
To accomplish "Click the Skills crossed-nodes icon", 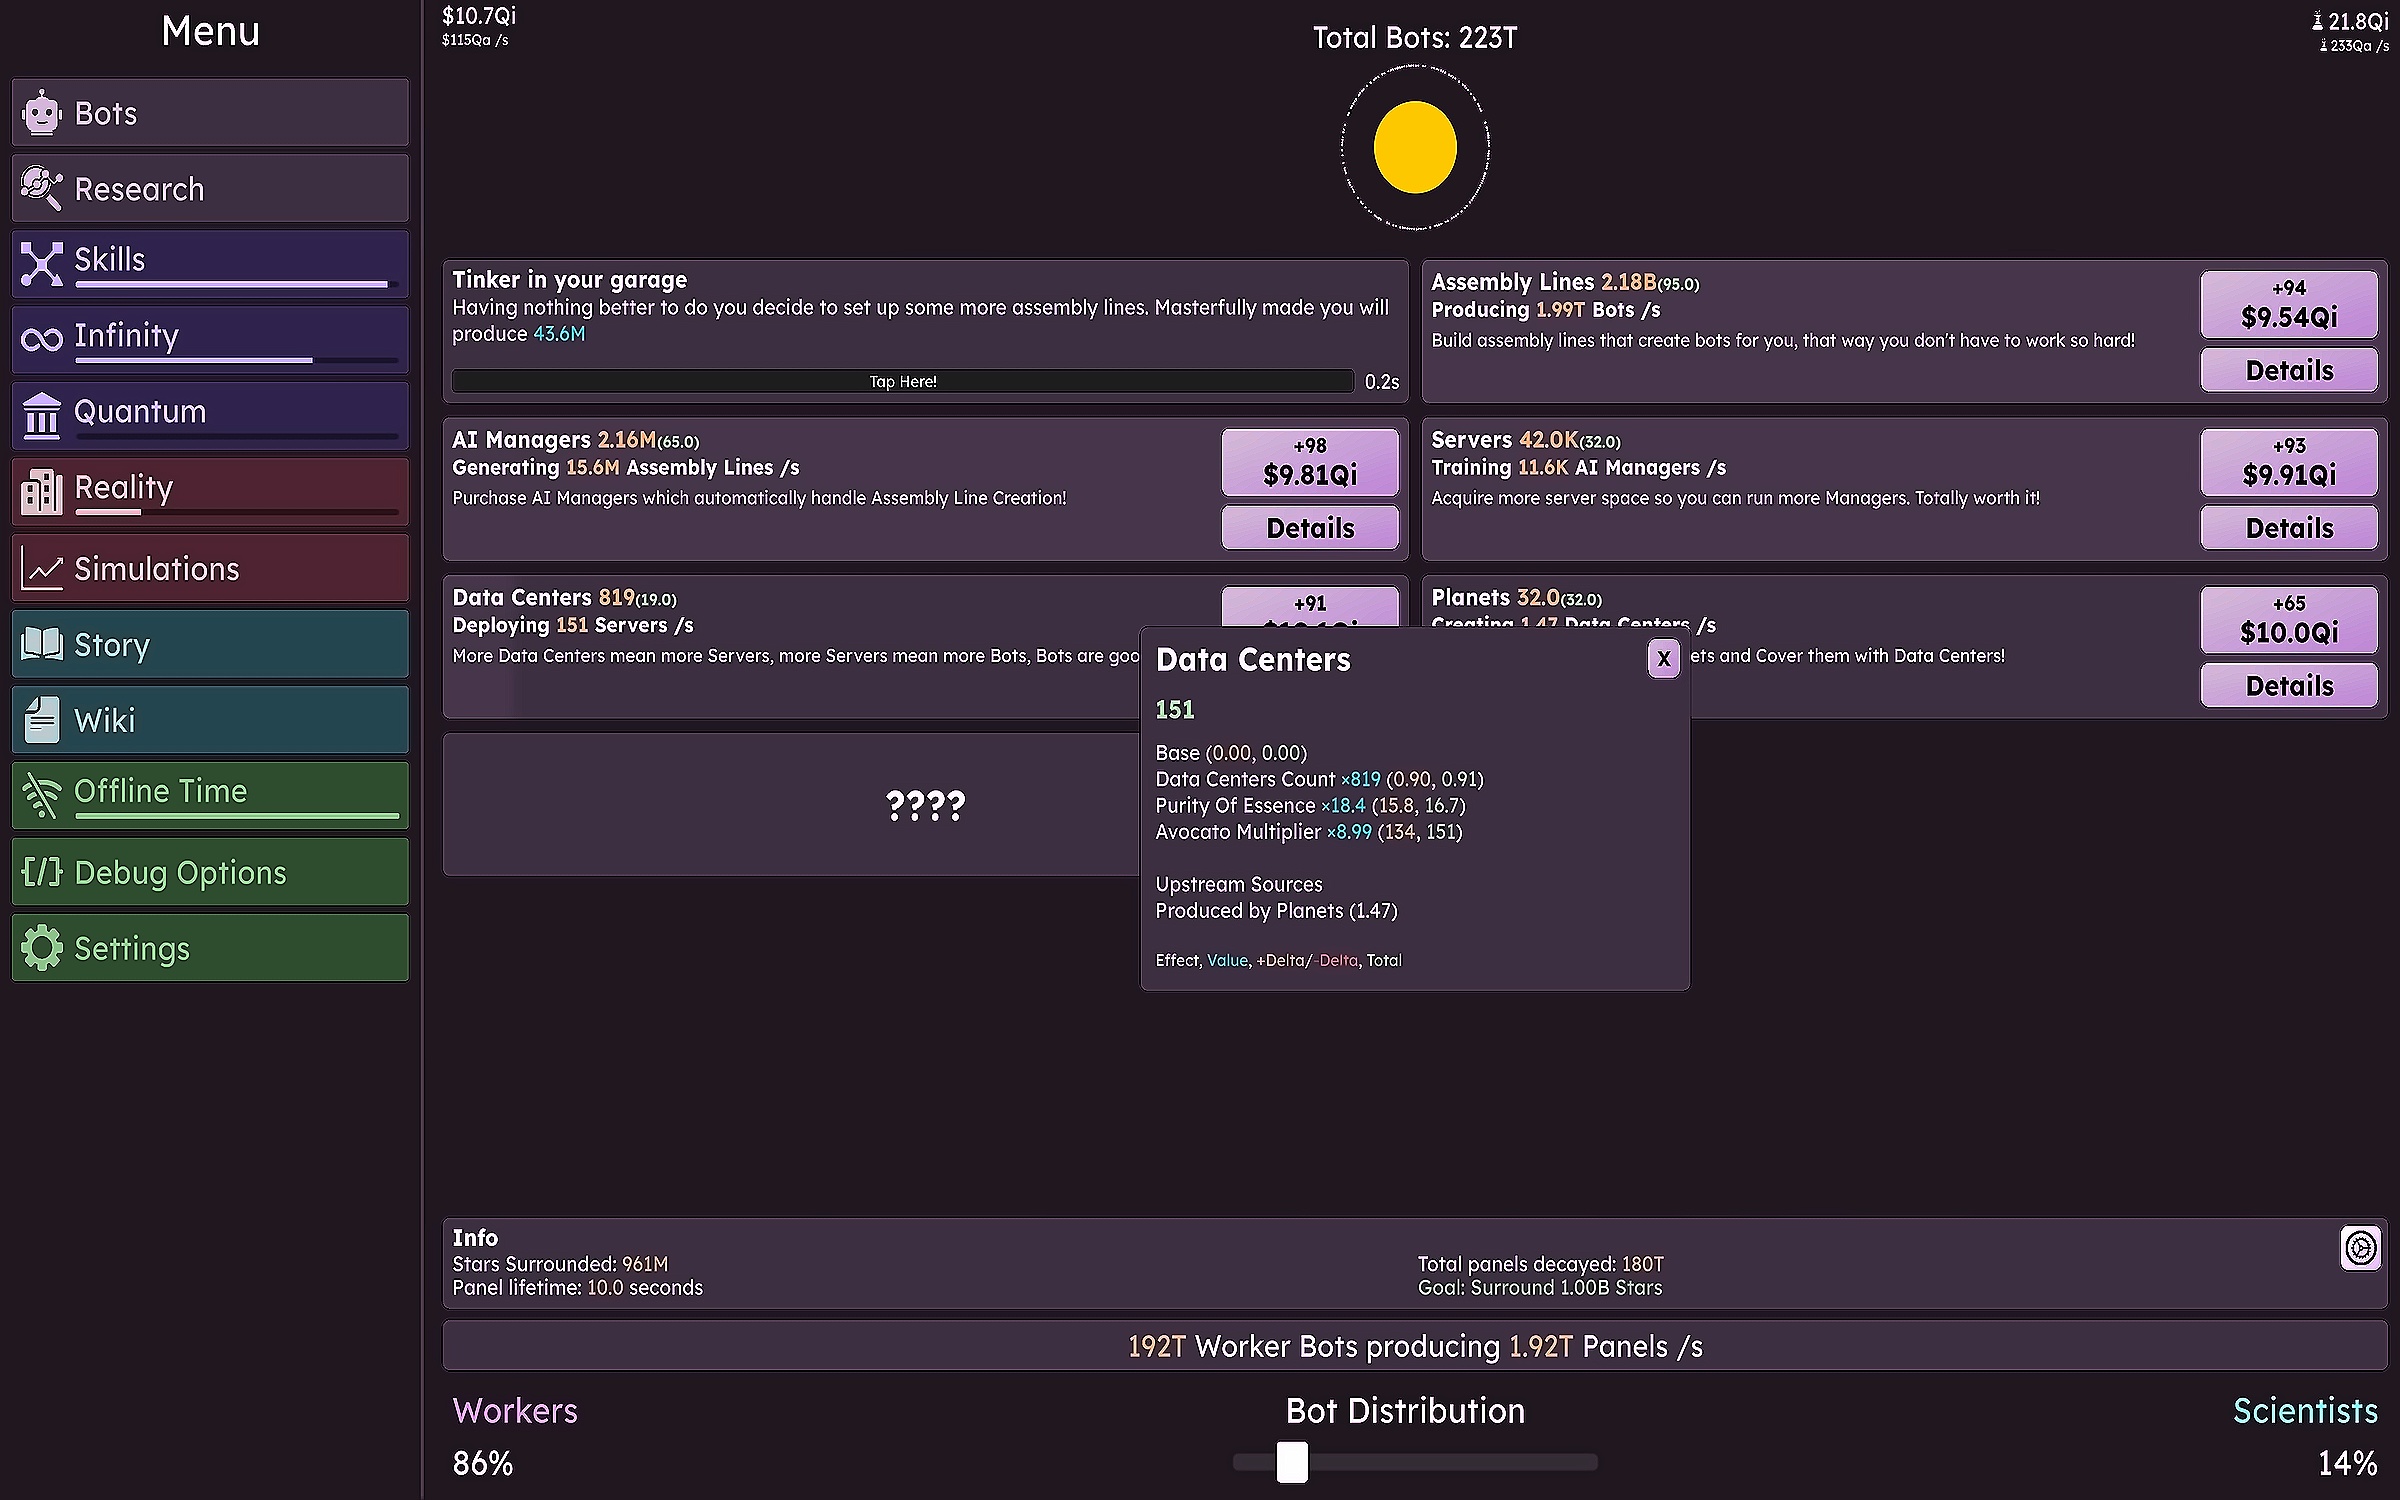I will point(42,264).
